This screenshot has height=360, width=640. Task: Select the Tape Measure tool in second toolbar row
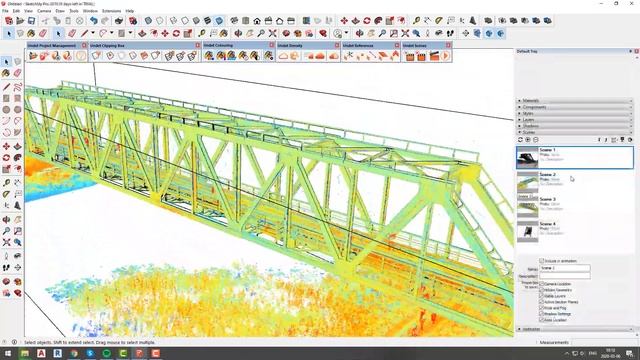point(202,33)
